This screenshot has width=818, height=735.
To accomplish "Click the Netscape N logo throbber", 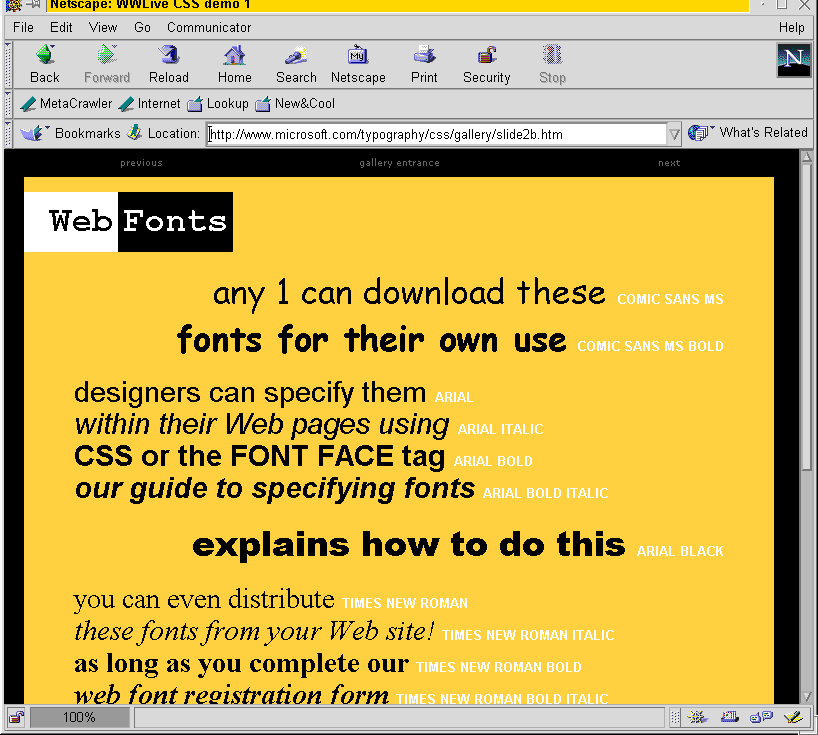I will (x=793, y=61).
